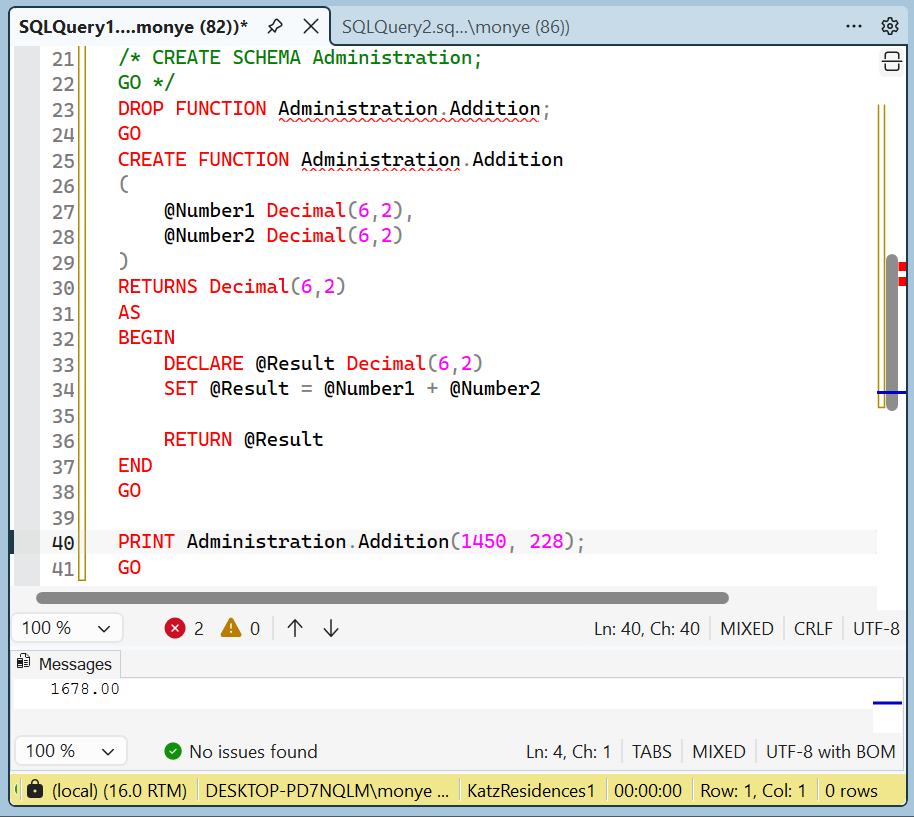
Task: Toggle the editor split window icon
Action: (891, 61)
